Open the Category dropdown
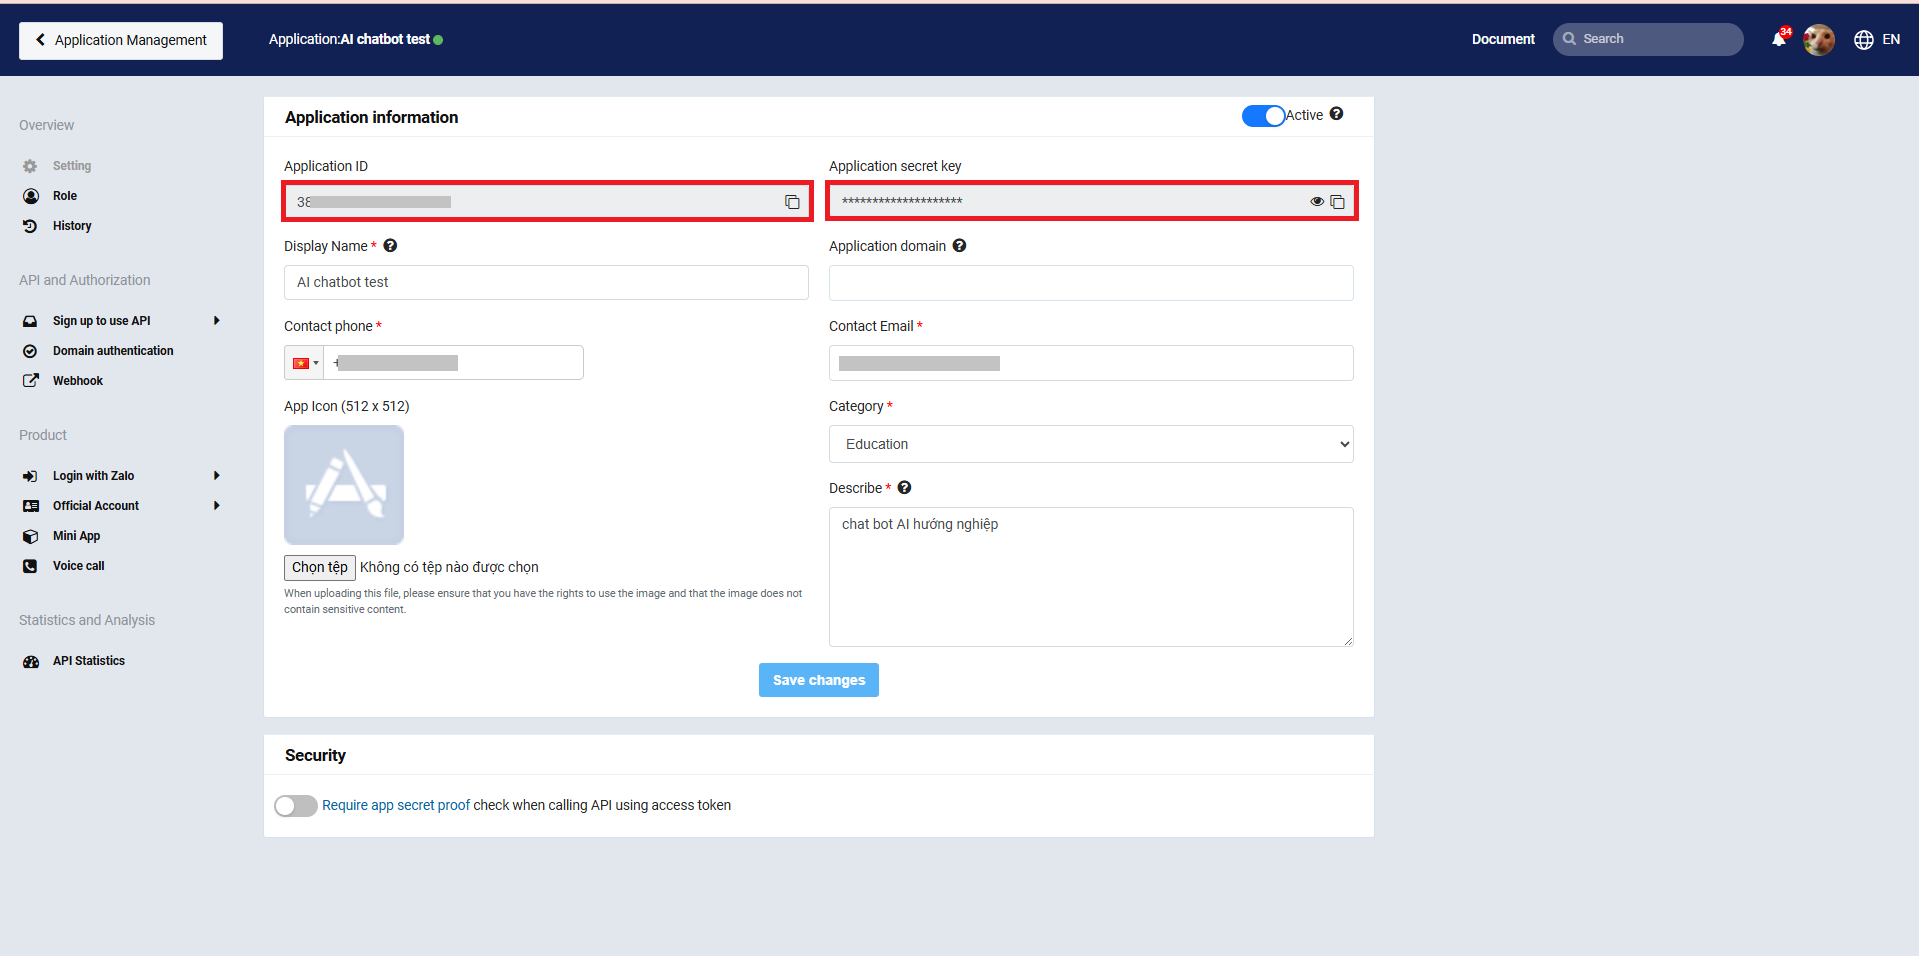Viewport: 1919px width, 956px height. pos(1090,444)
